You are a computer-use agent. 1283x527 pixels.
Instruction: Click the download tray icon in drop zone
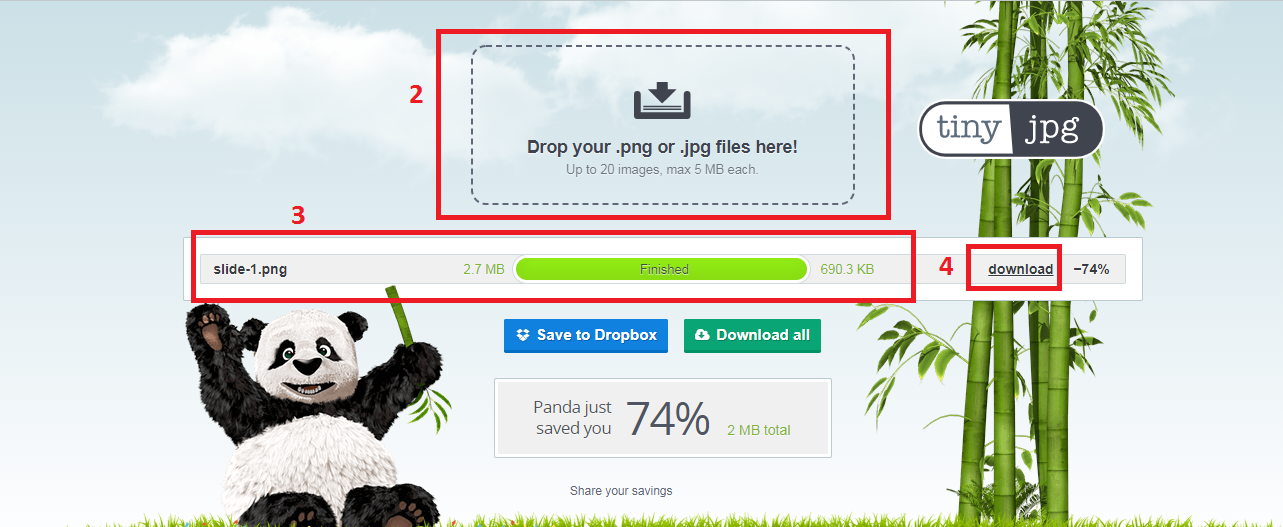click(662, 102)
